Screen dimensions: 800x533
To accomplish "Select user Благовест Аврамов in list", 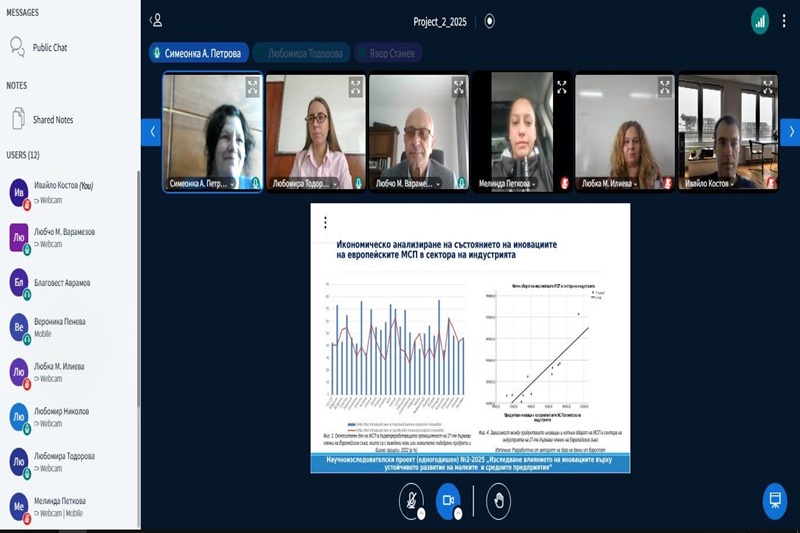I will 62,283.
